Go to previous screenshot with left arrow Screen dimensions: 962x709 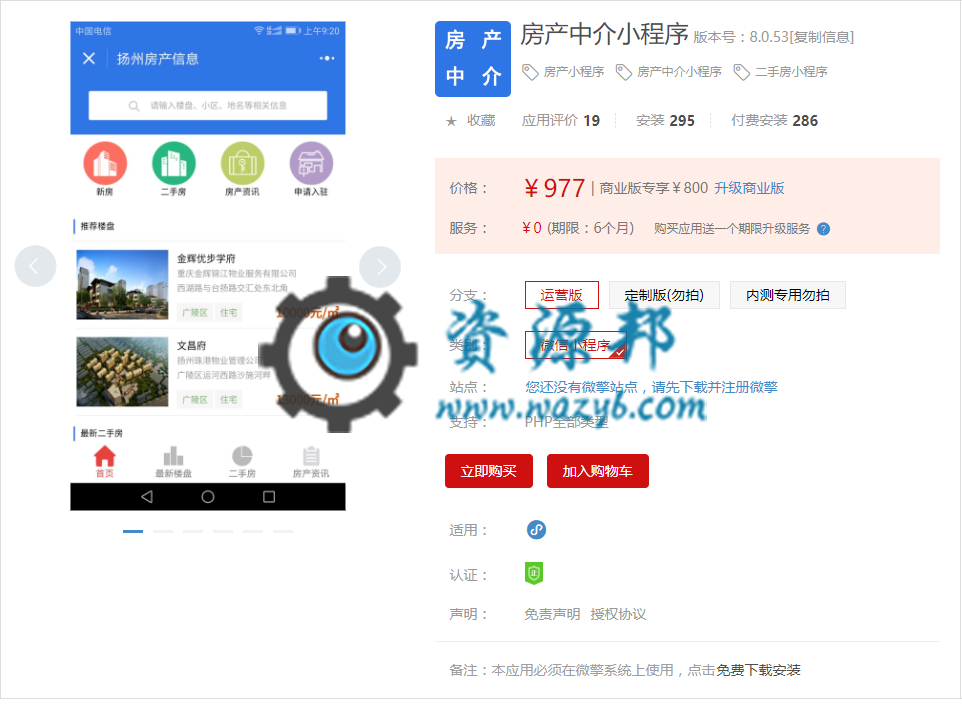click(35, 266)
